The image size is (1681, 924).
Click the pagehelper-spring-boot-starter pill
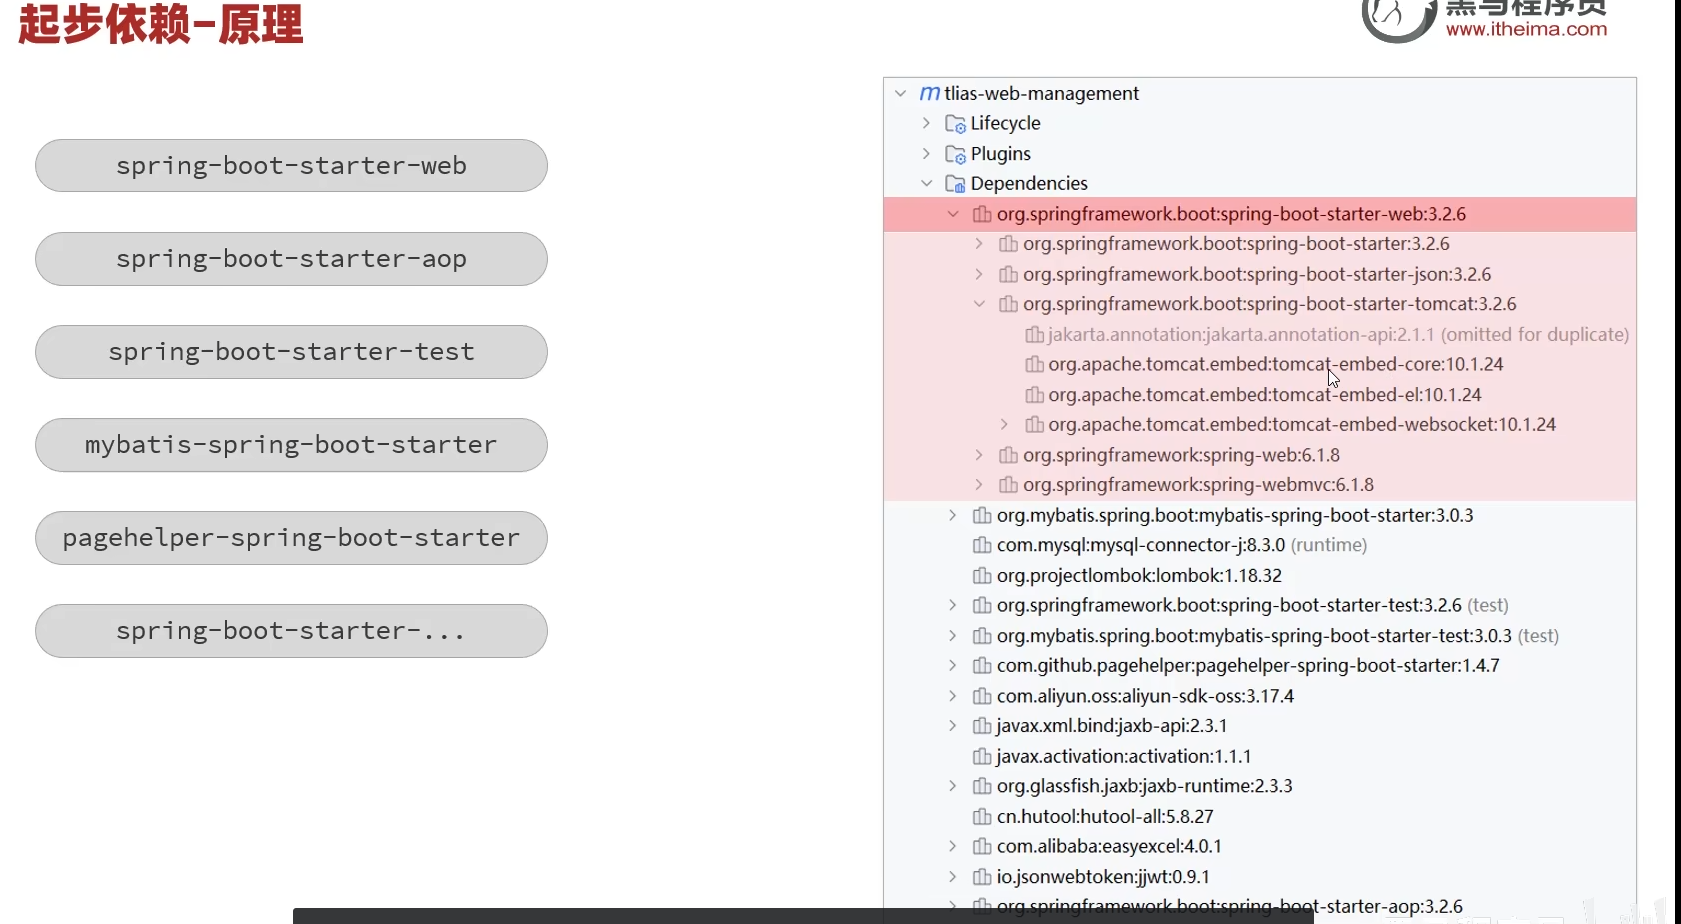pyautogui.click(x=291, y=538)
